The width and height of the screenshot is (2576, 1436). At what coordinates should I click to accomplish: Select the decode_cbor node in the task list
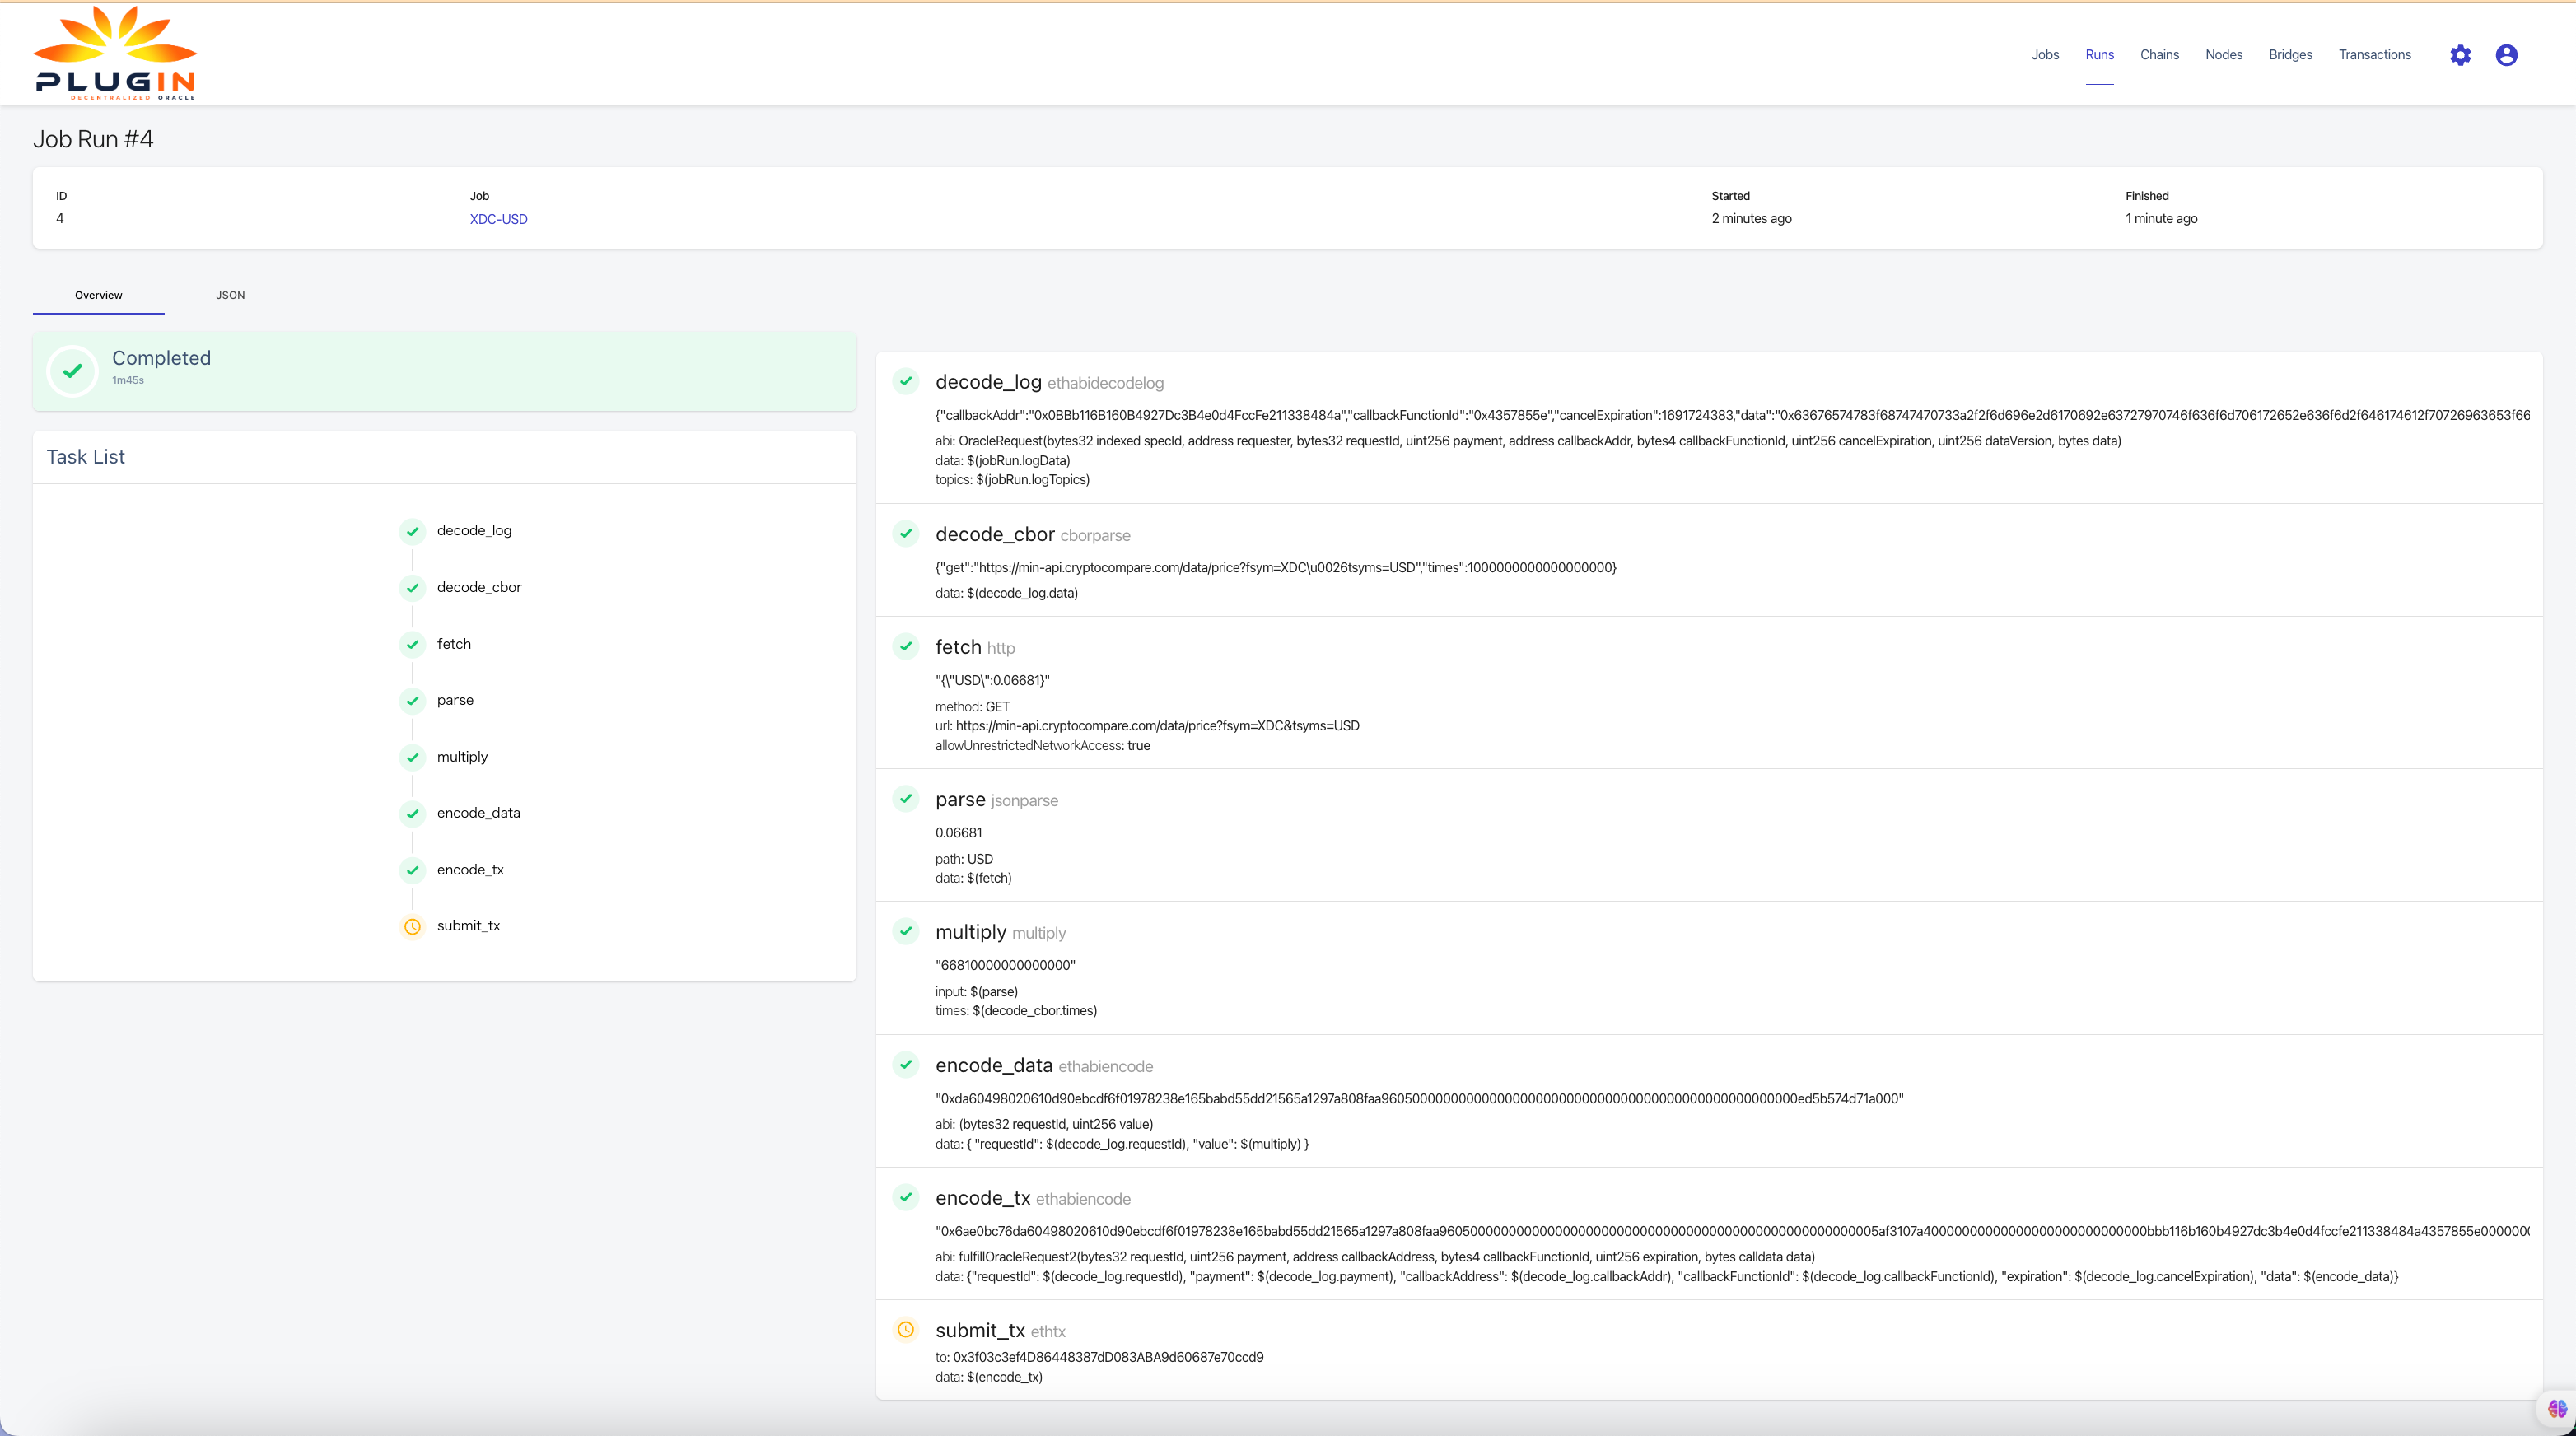480,587
